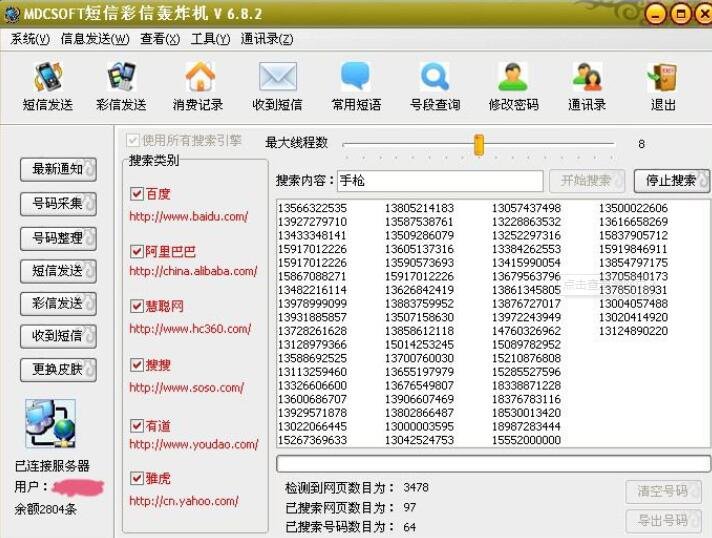The image size is (712, 538).
Task: Open the 短信发送 toolbar icon
Action: point(48,76)
